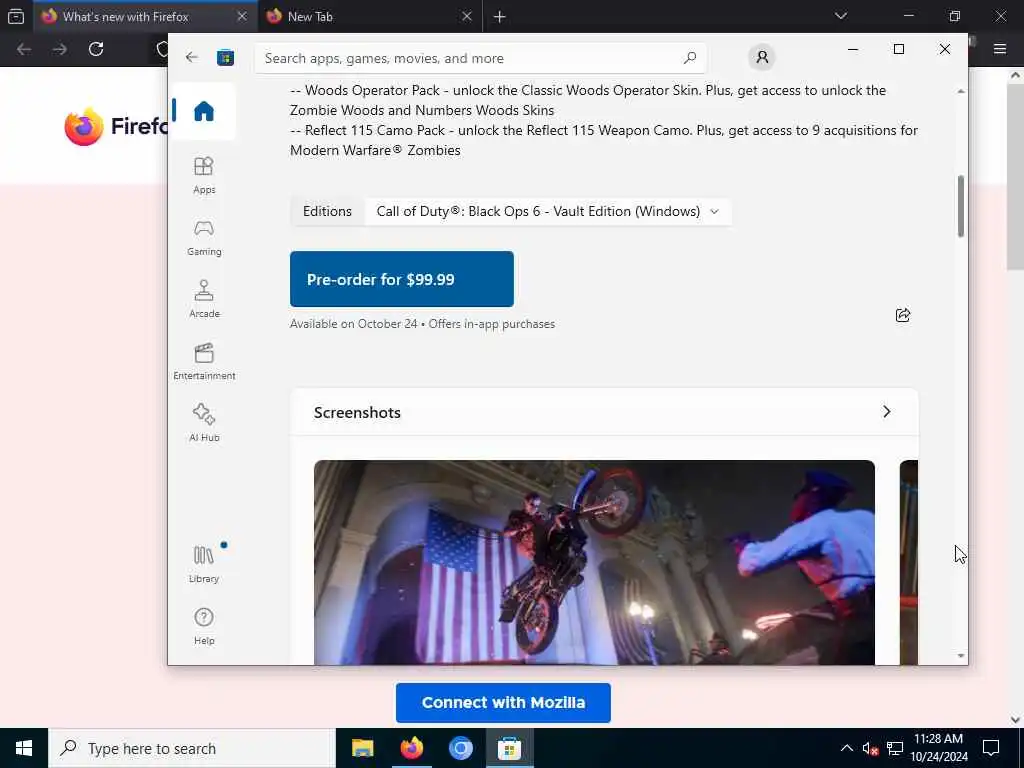1024x768 pixels.
Task: Click Firefox page scrollbar thumb
Action: click(x=1016, y=176)
